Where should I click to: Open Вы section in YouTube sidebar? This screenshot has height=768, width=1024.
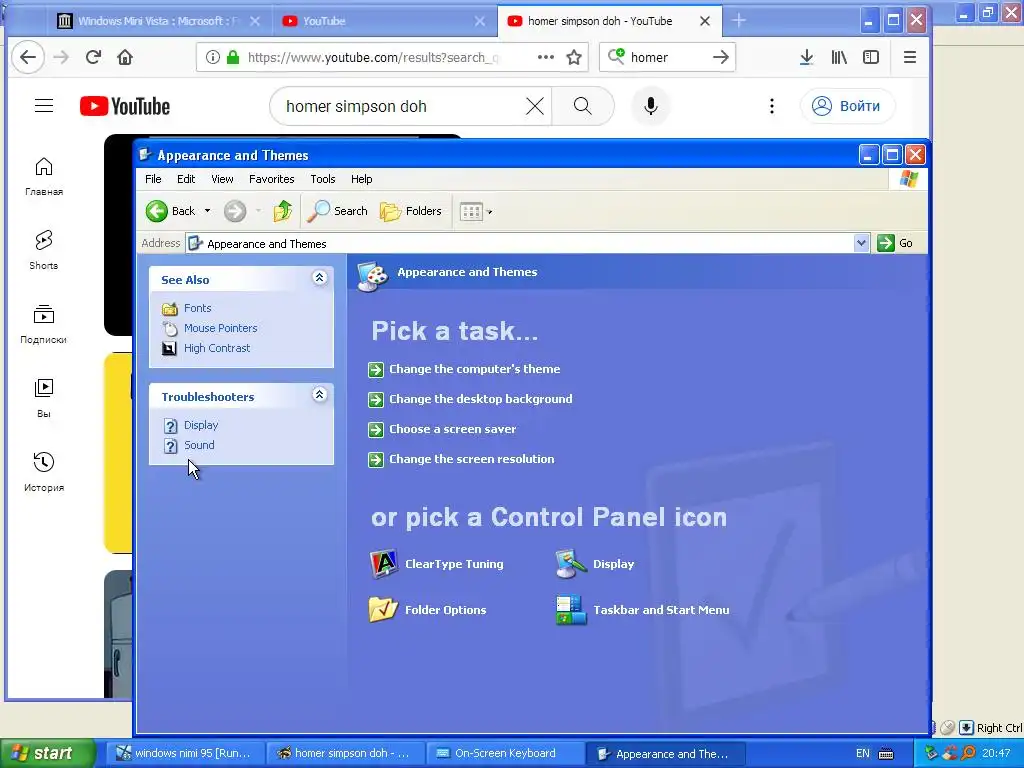click(x=44, y=398)
